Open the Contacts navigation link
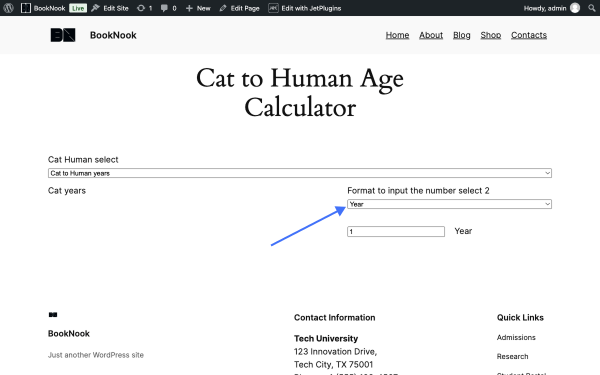The image size is (600, 375). click(x=529, y=35)
